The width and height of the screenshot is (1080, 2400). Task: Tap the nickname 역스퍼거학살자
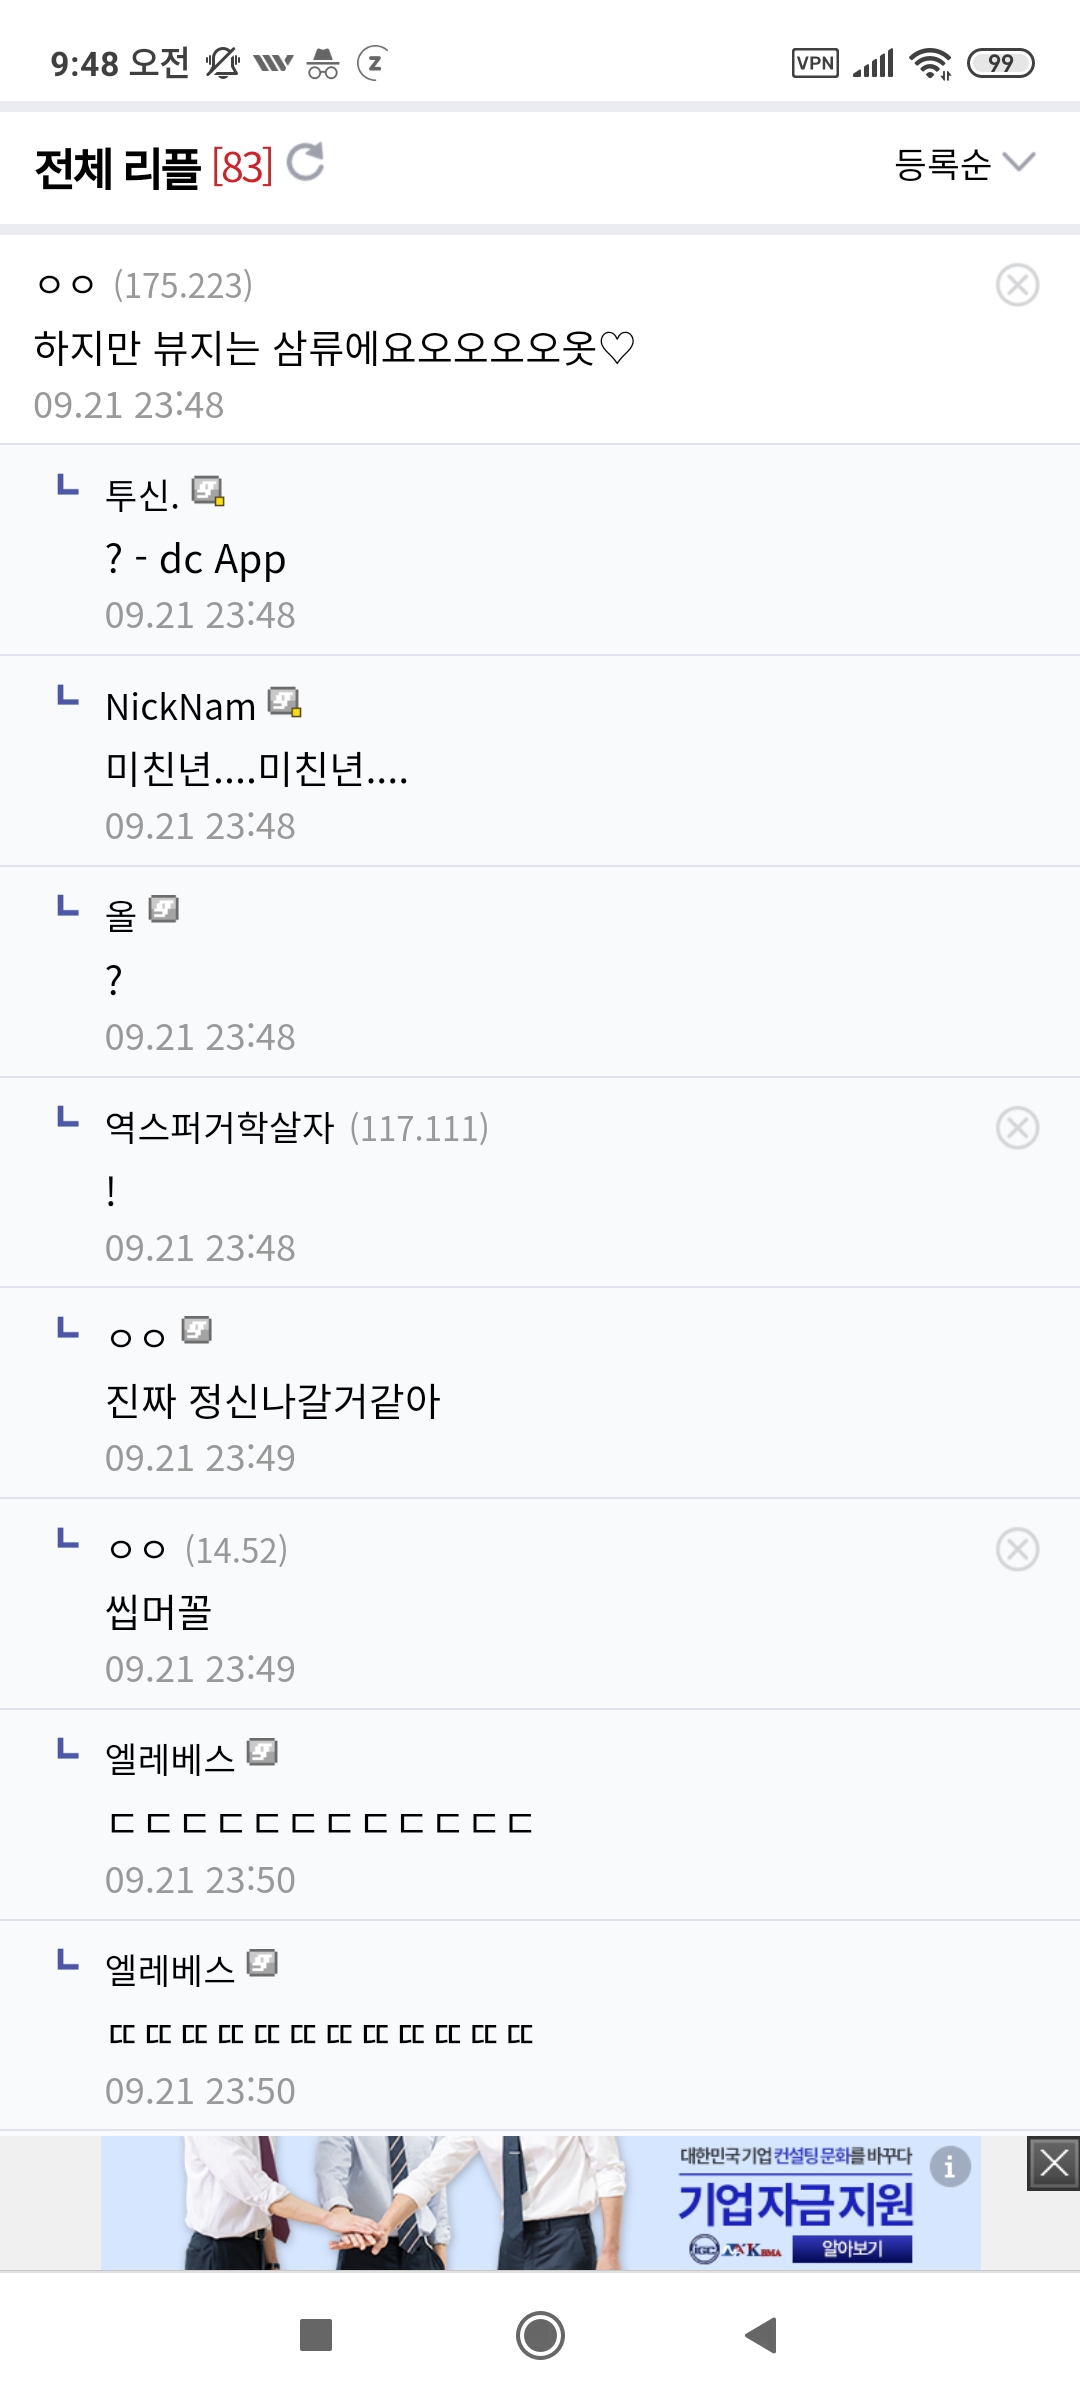219,1127
